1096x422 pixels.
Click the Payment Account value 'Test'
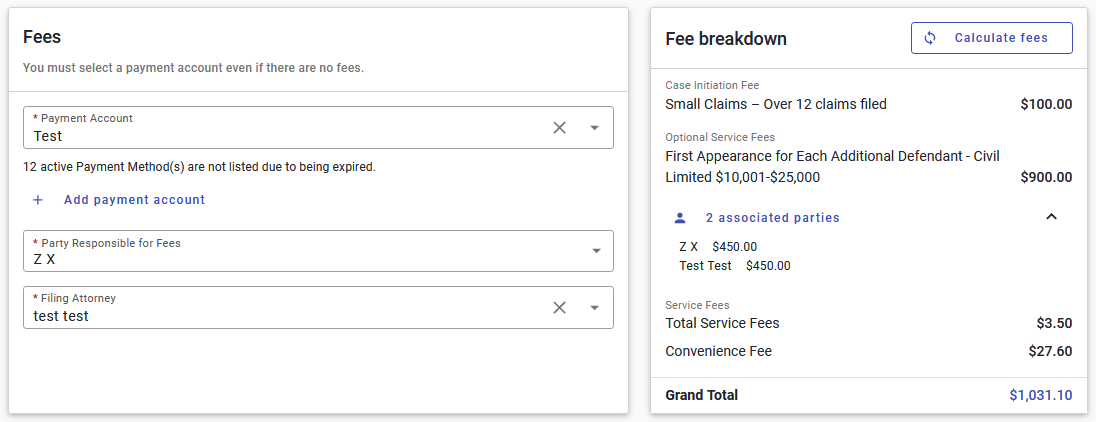48,136
